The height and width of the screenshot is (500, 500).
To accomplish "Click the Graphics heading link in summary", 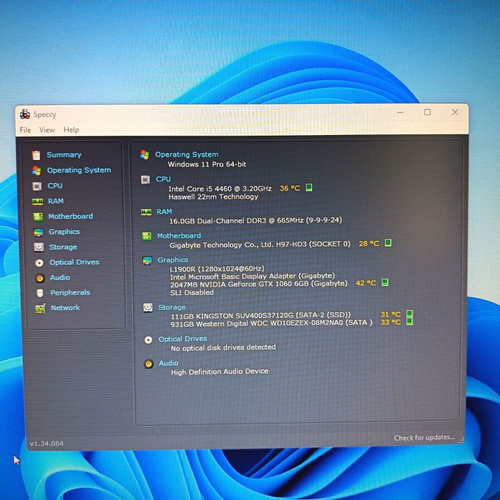I will coord(173,260).
